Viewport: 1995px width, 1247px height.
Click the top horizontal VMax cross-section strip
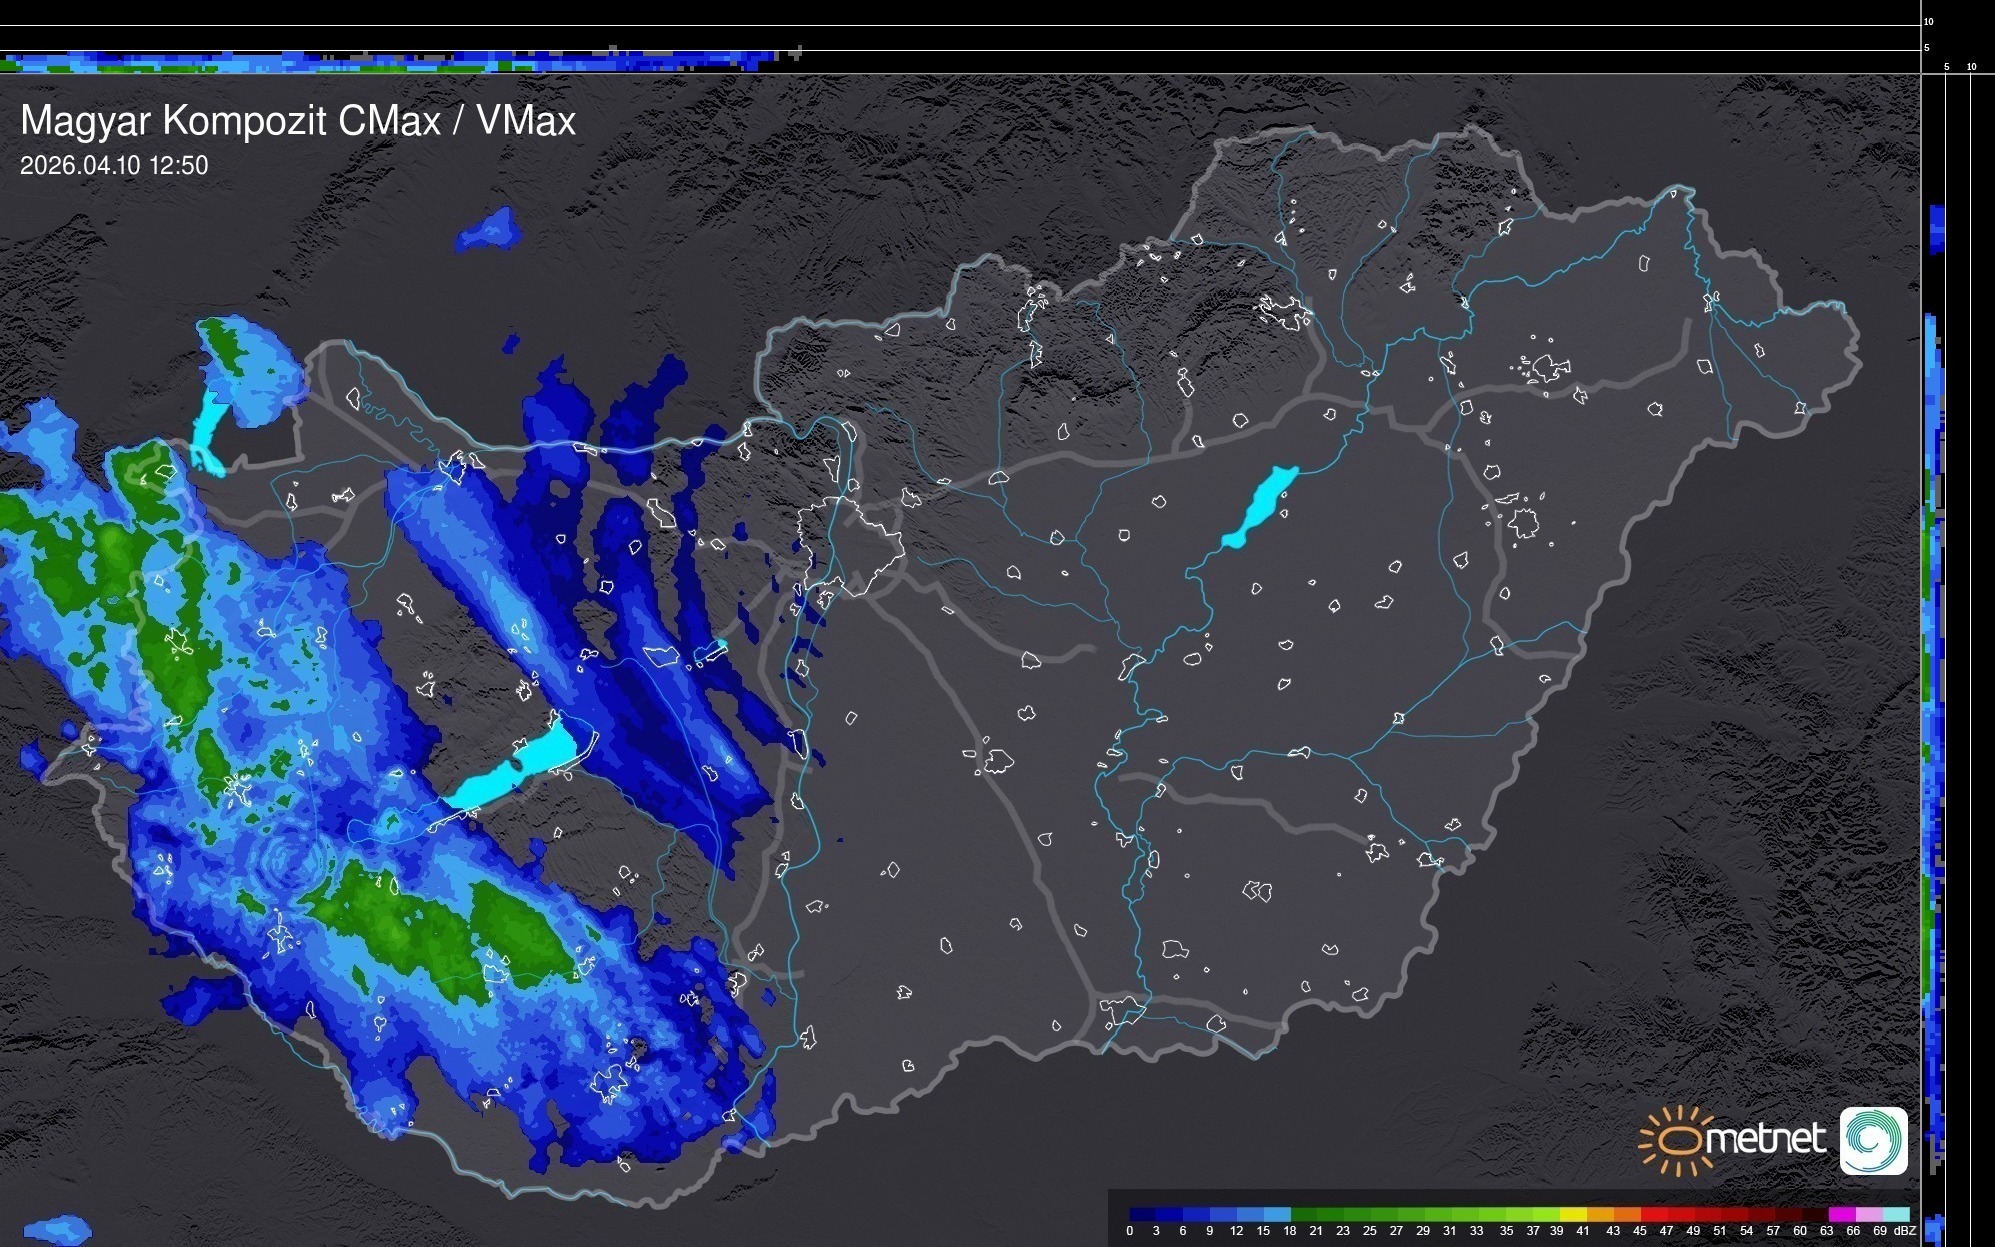400,62
